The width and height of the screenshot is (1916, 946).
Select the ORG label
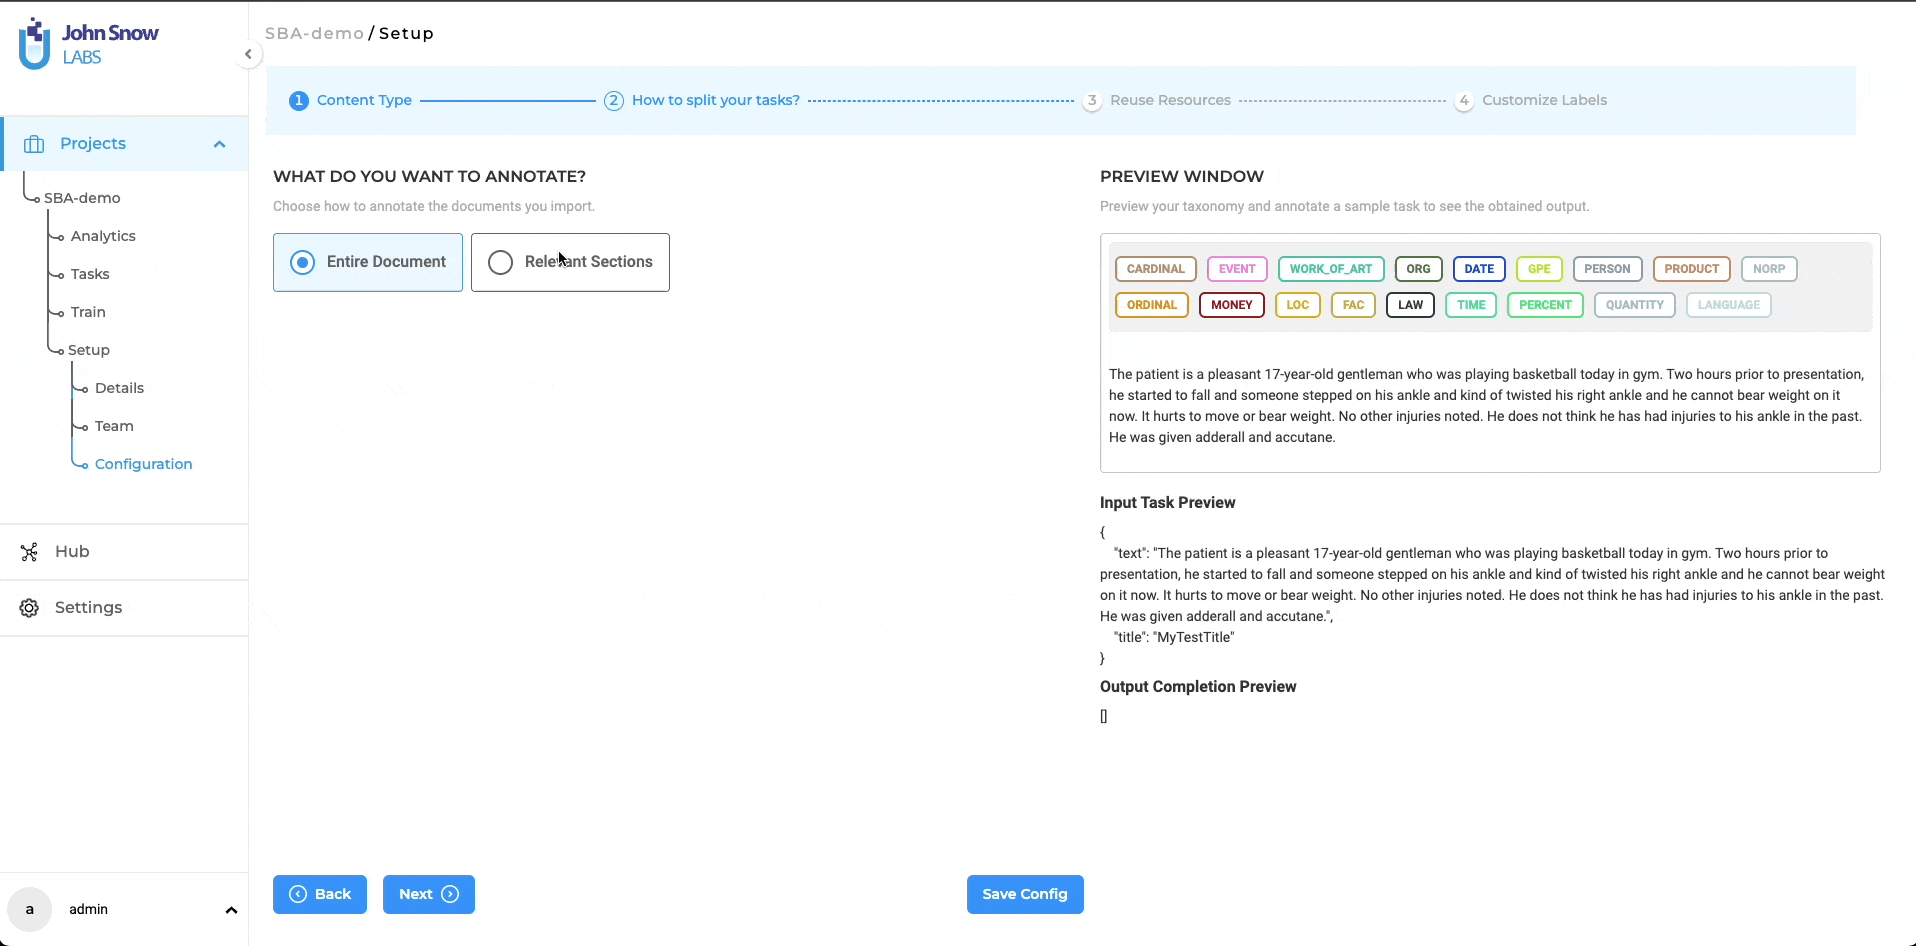point(1419,269)
